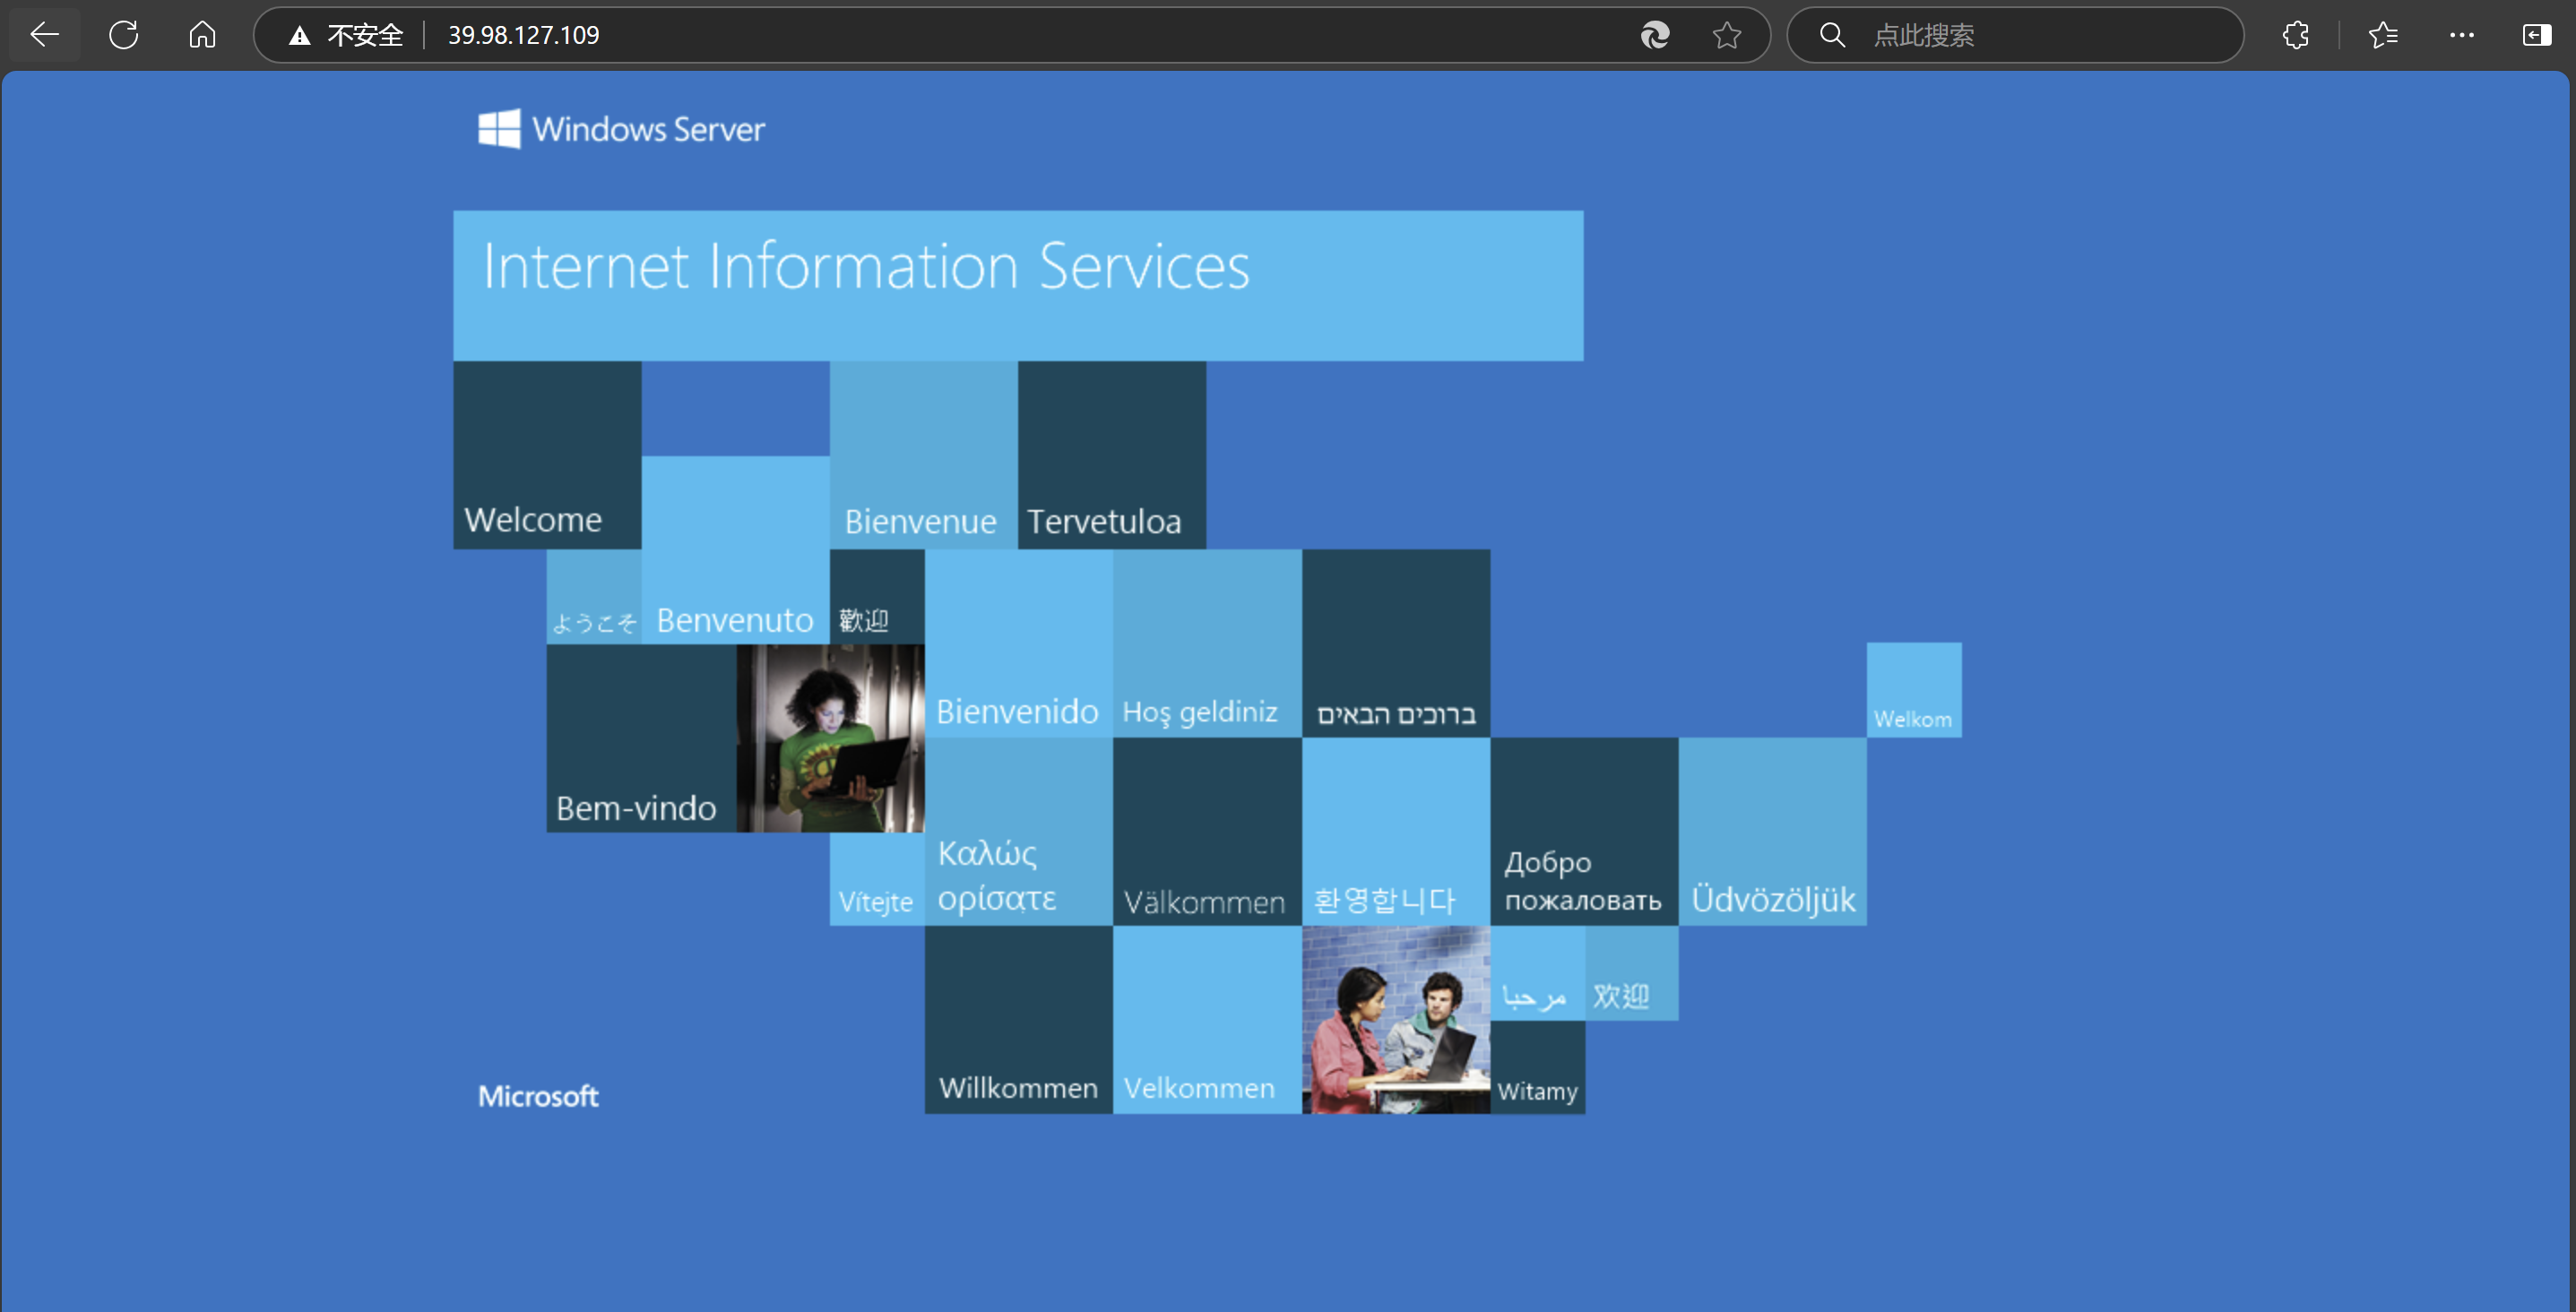Click the photo of two people at a laptop
Screen dimensions: 2576x1312
tap(1396, 1020)
